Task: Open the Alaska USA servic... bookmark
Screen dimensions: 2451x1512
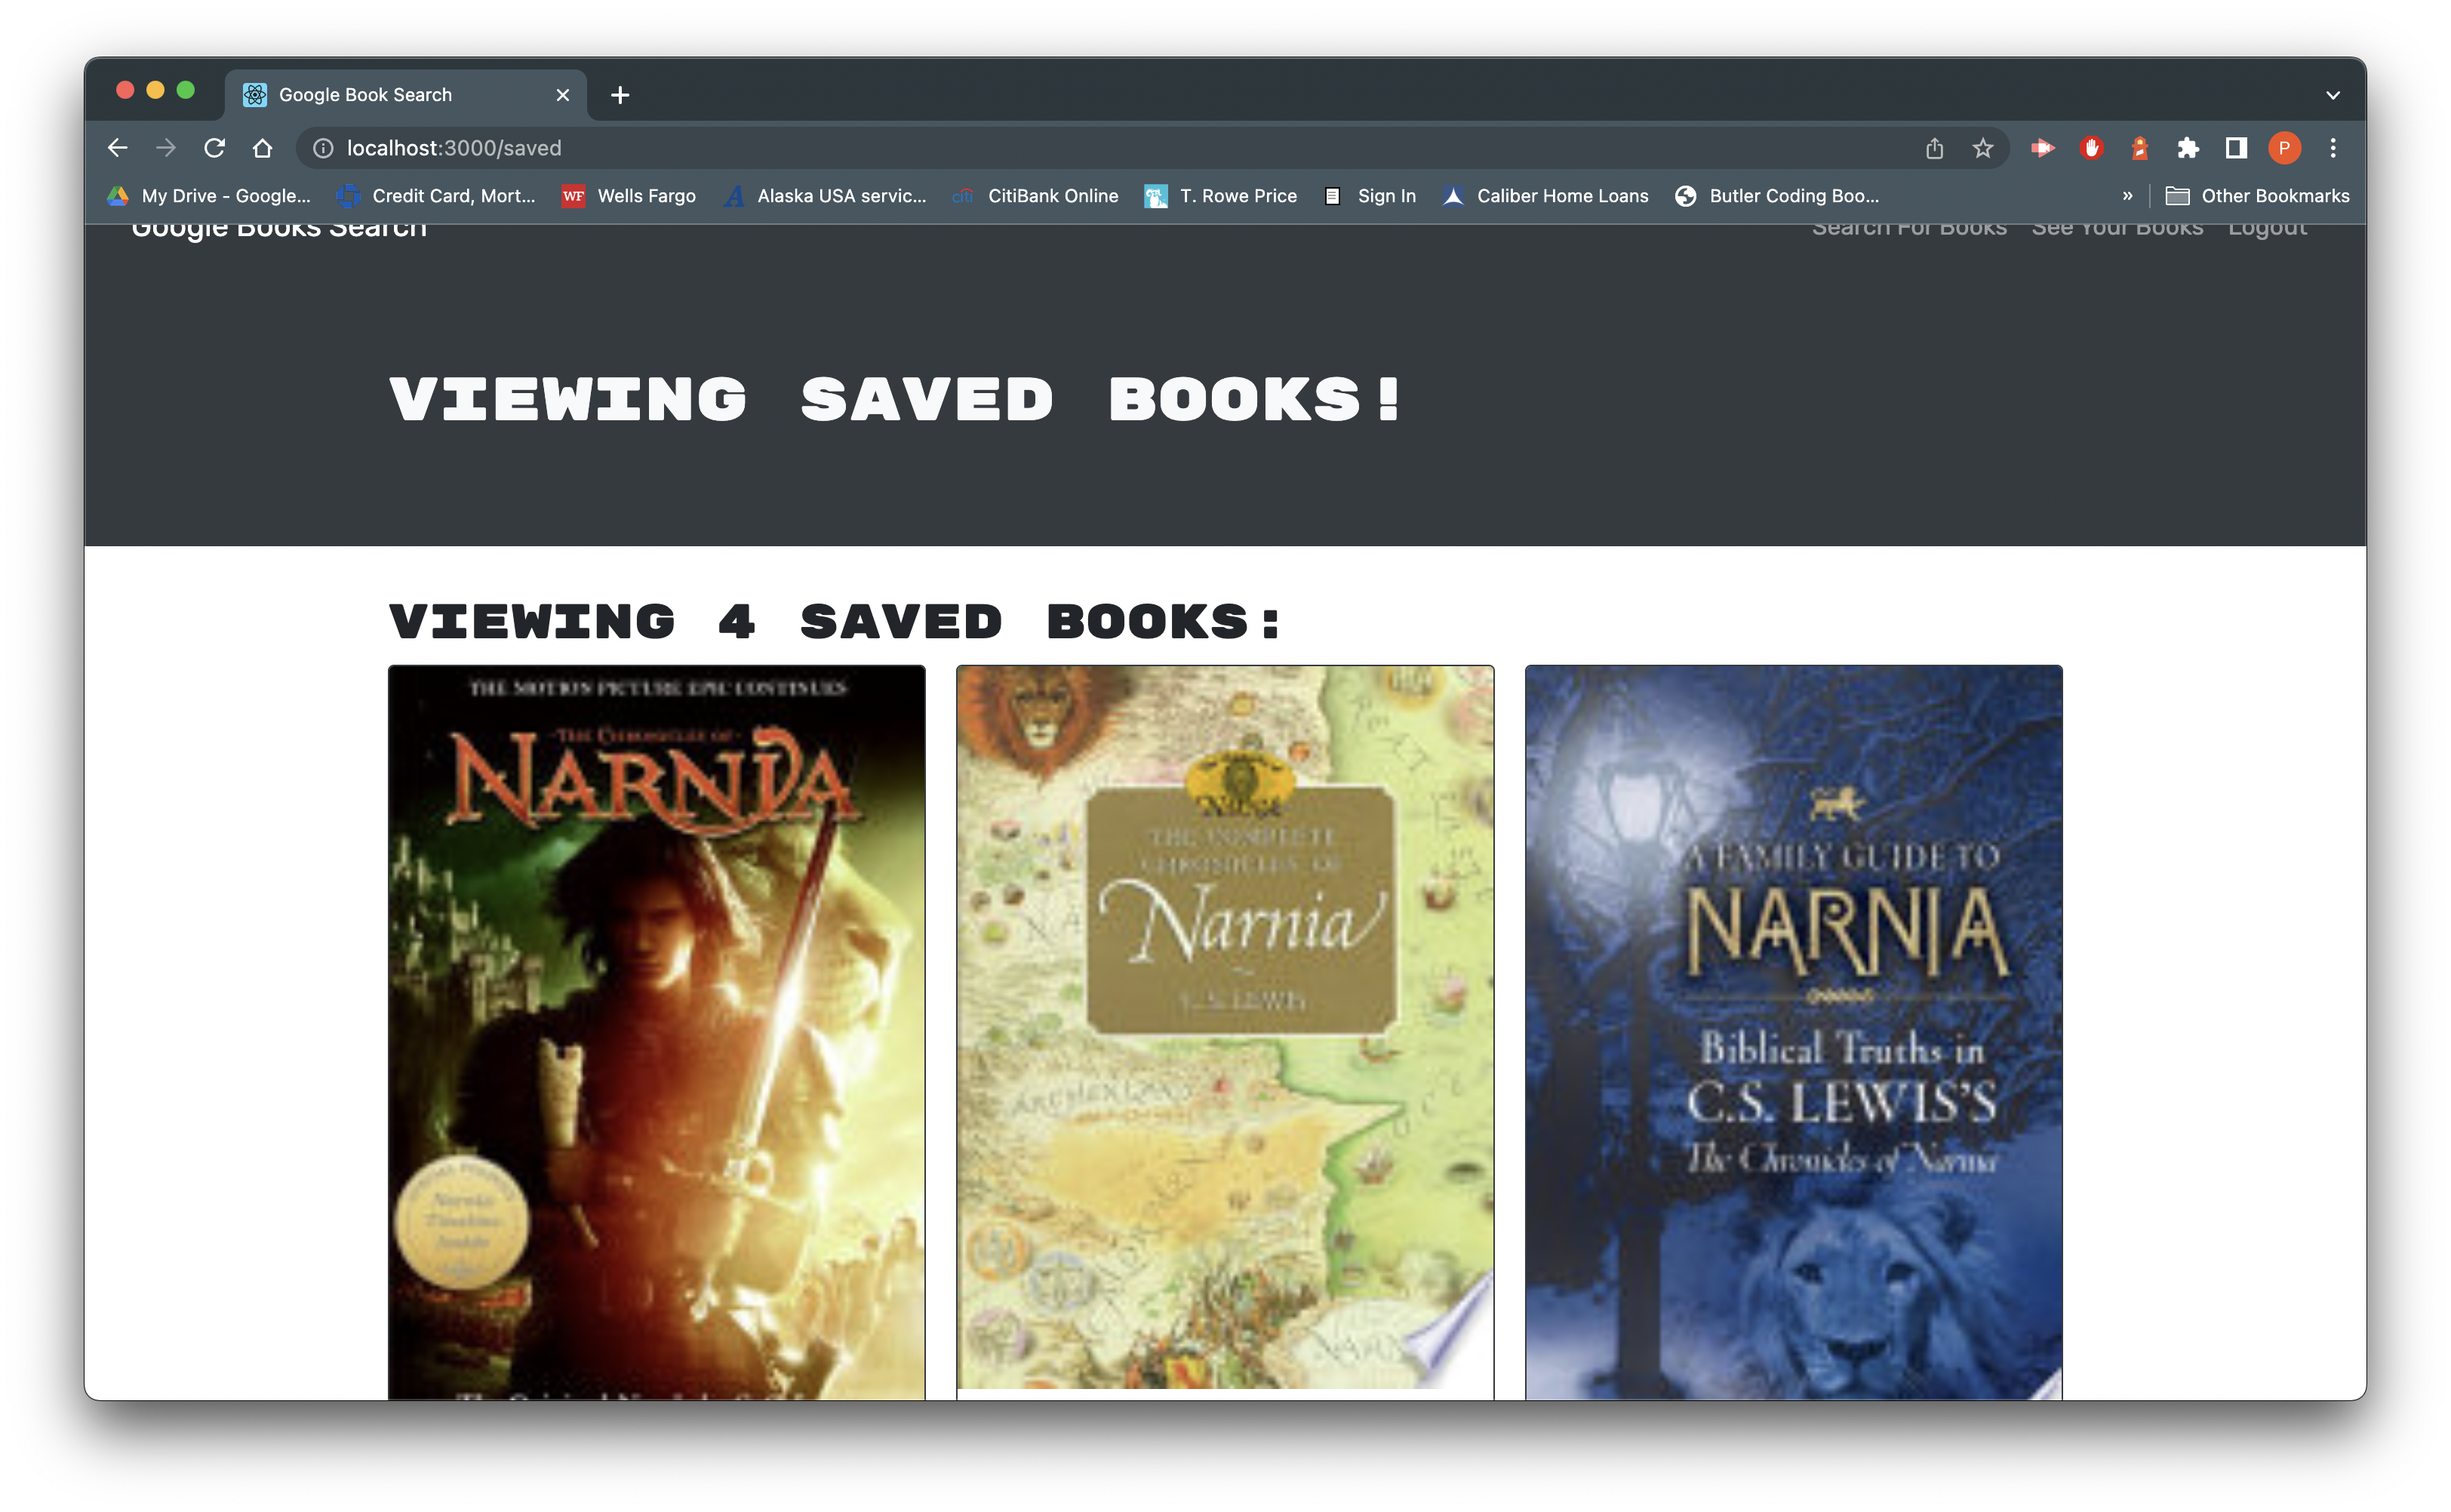Action: coord(825,196)
